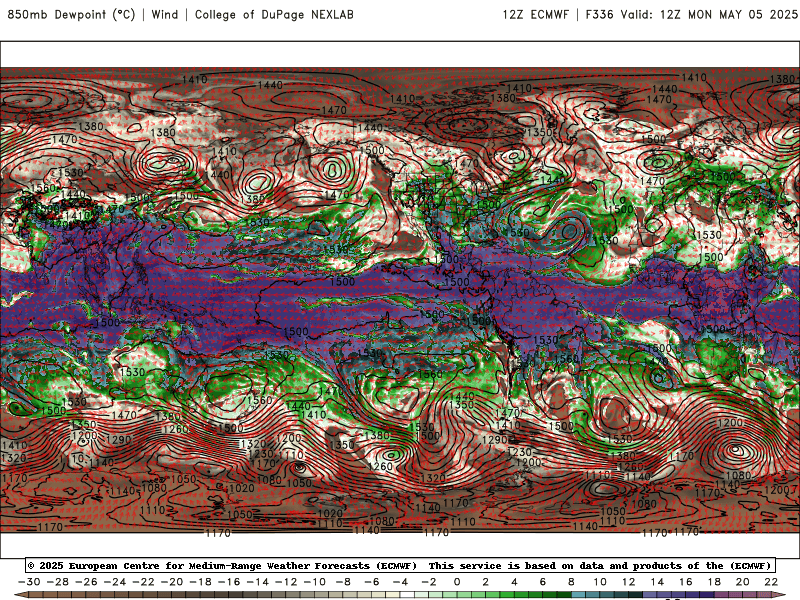The width and height of the screenshot is (800, 600).
Task: Click the -14 color scale label
Action: (258, 582)
